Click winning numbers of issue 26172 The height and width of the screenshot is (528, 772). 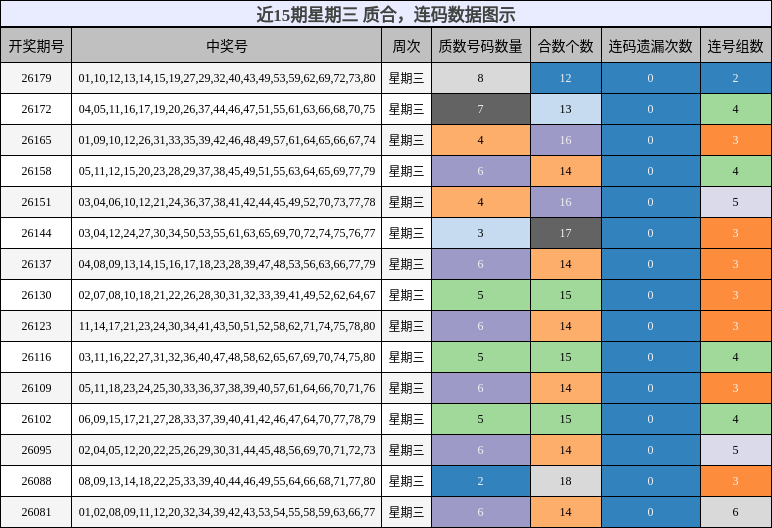pyautogui.click(x=226, y=109)
